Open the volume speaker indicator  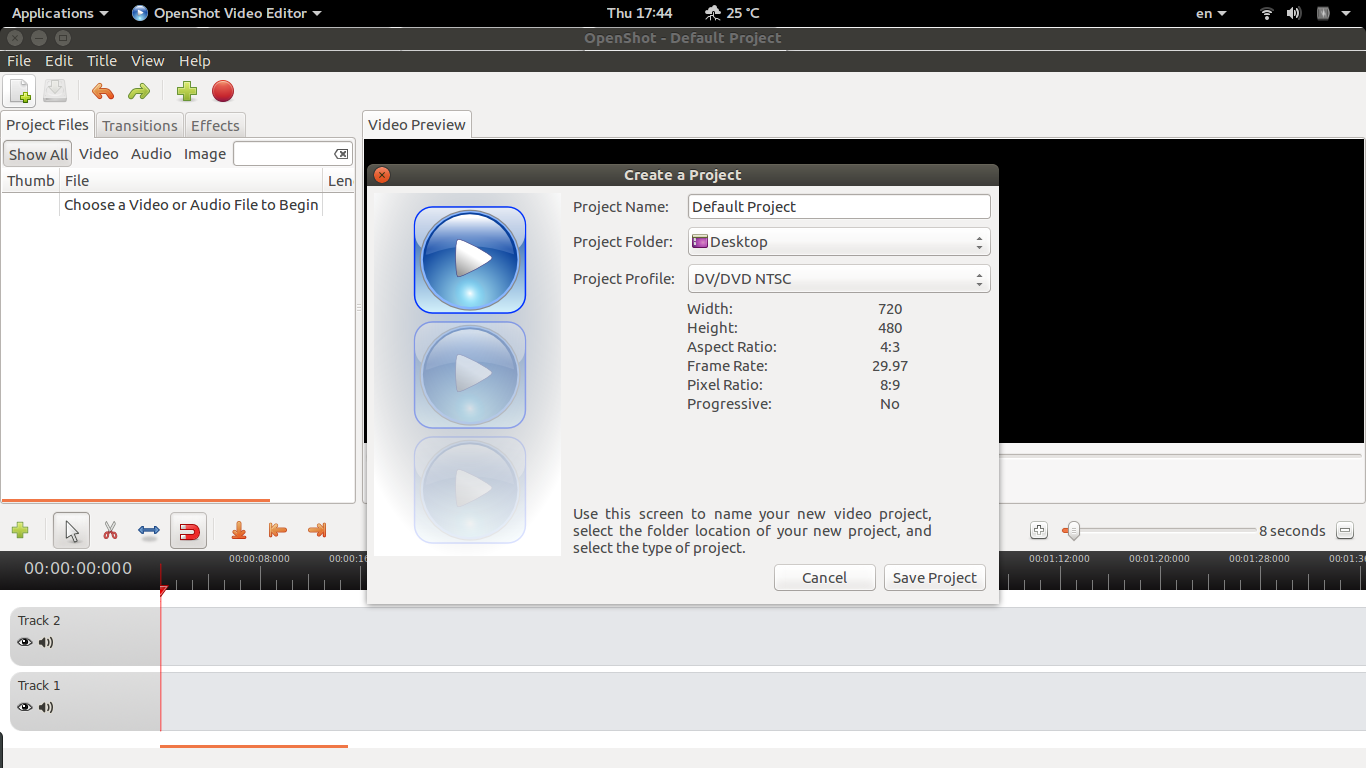tap(1294, 13)
